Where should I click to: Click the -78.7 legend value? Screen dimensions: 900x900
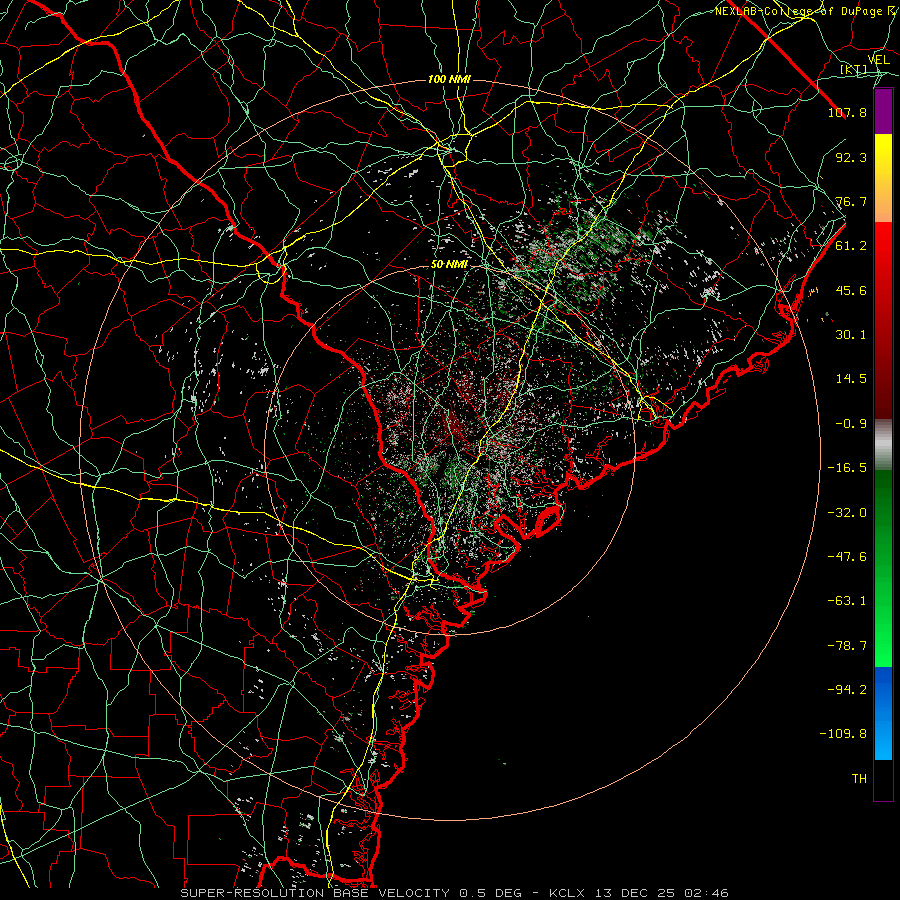click(x=847, y=646)
